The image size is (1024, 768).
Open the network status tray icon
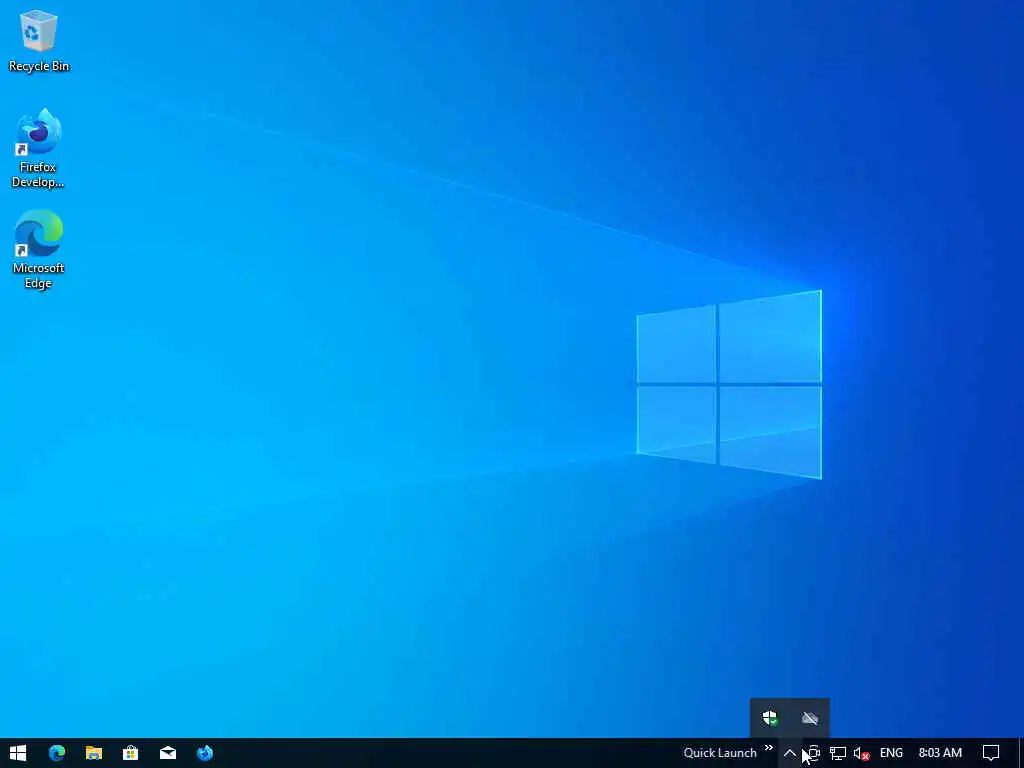[x=838, y=753]
